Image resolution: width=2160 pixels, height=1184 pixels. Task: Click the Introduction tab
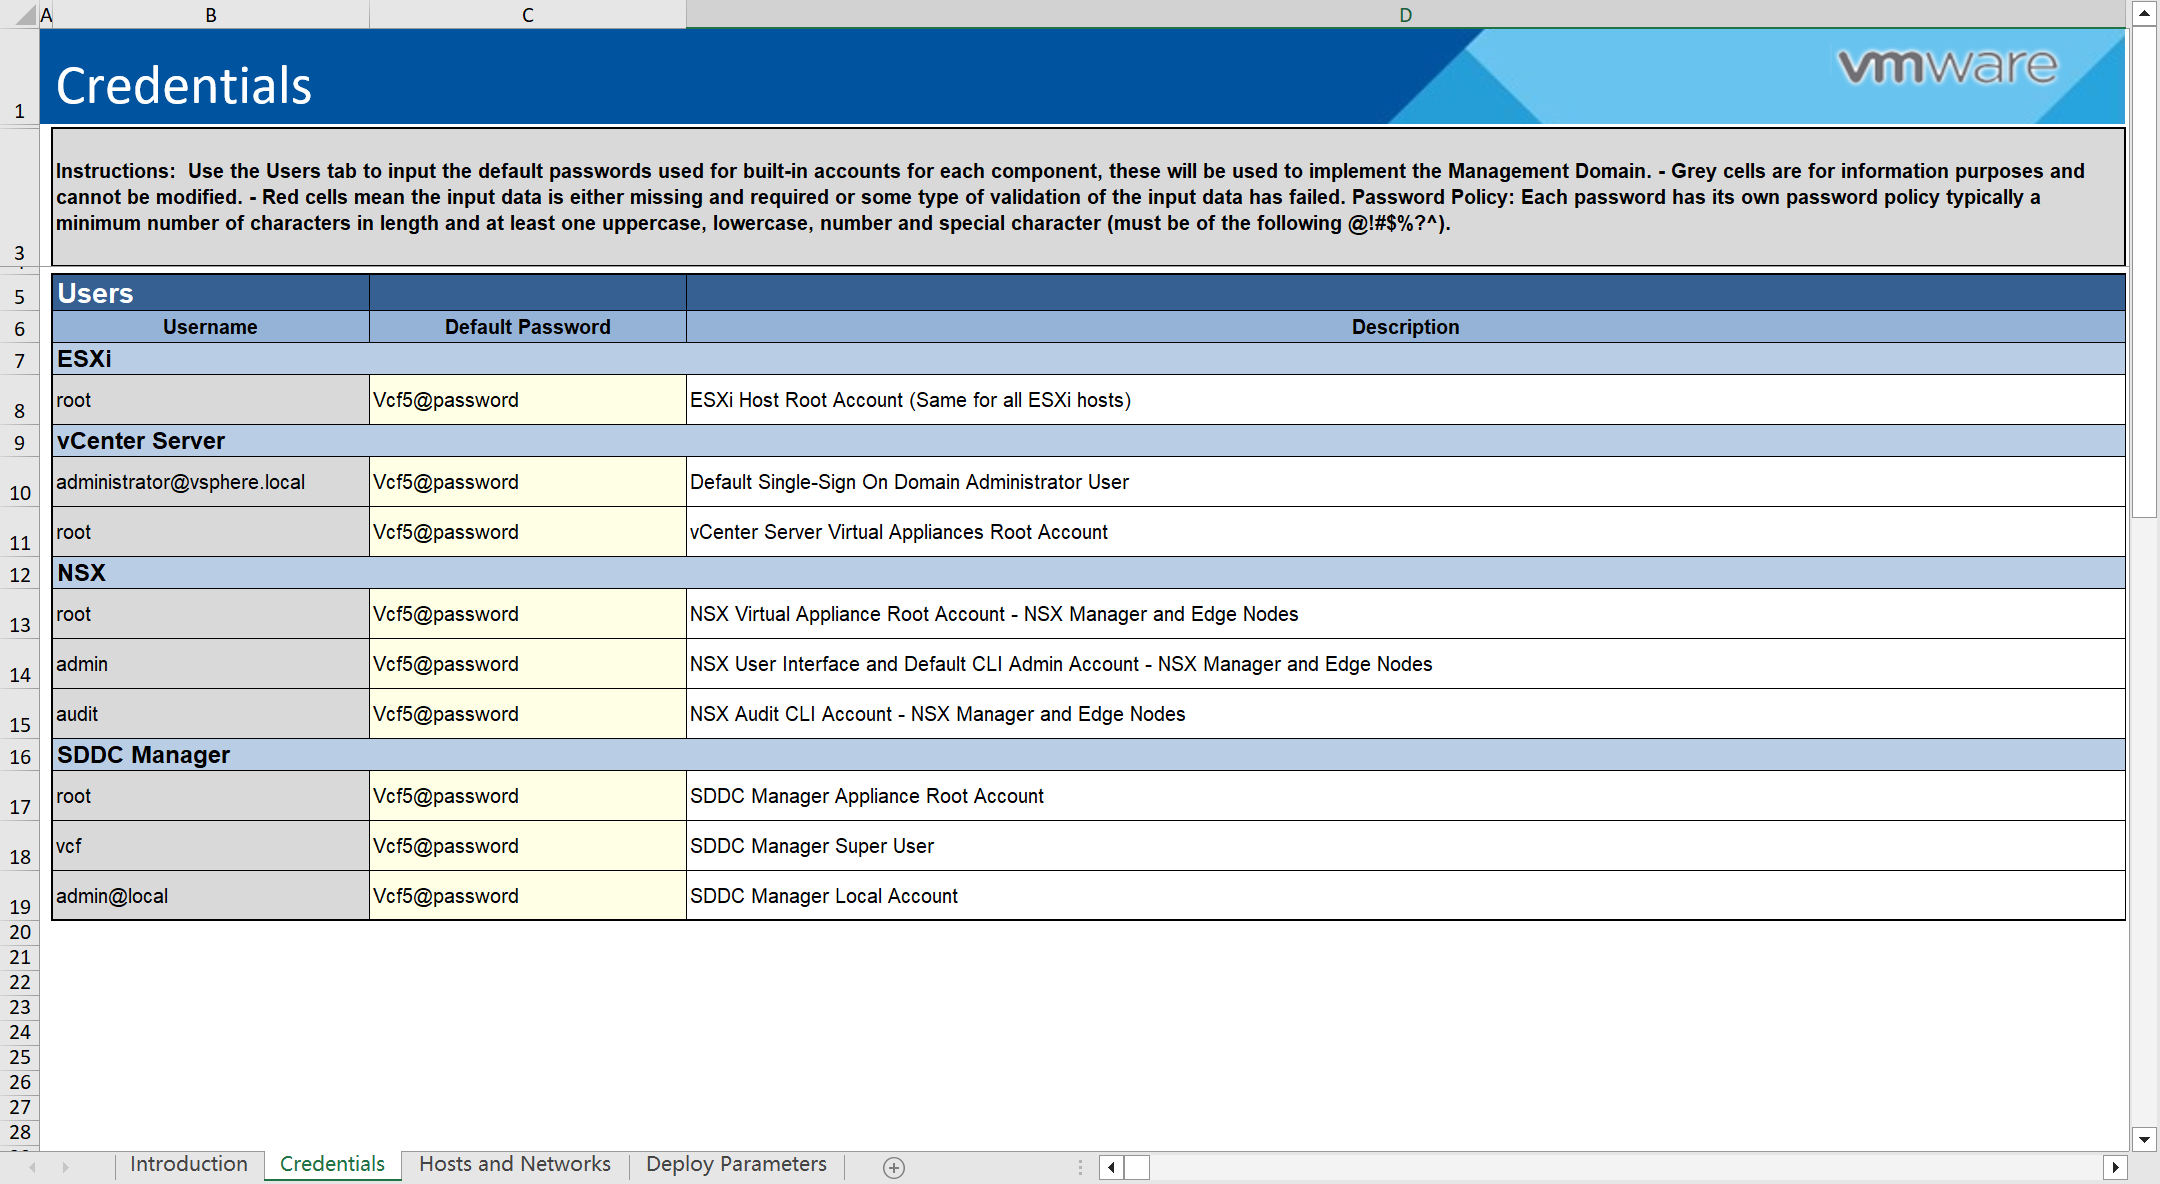[188, 1164]
